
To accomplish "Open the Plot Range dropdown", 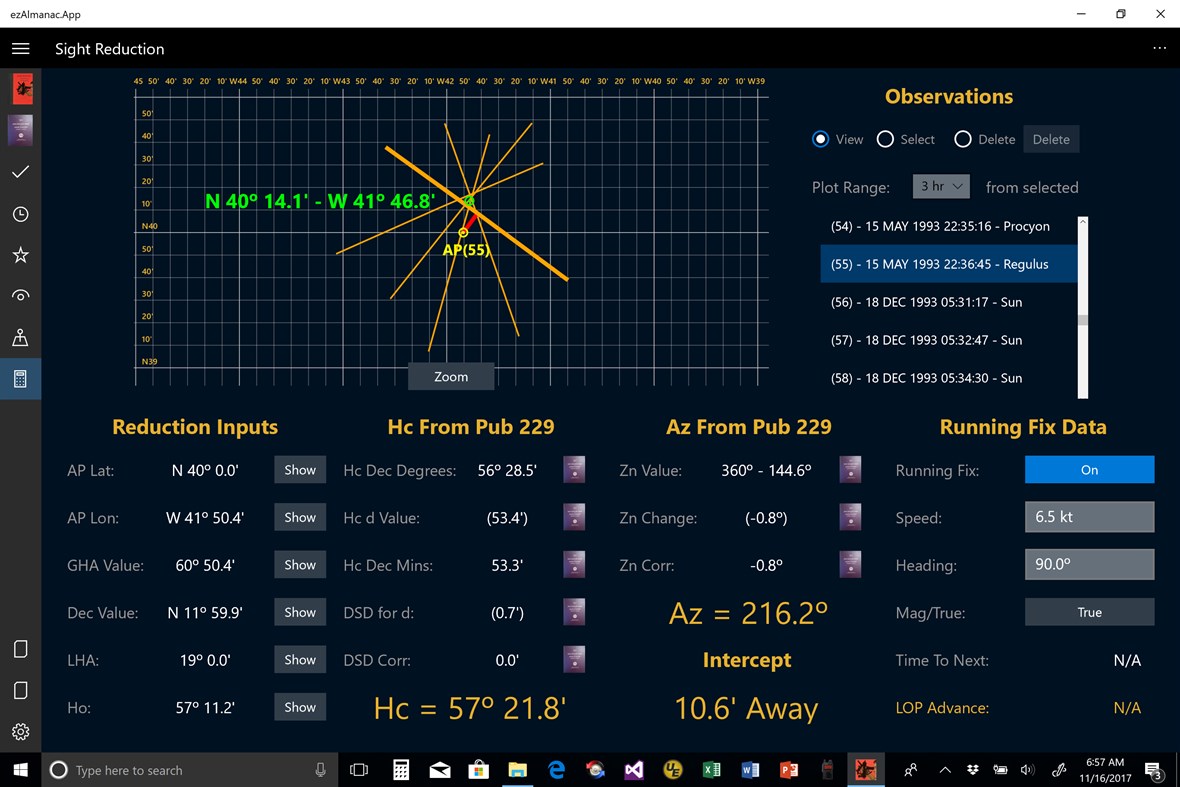I will 940,186.
